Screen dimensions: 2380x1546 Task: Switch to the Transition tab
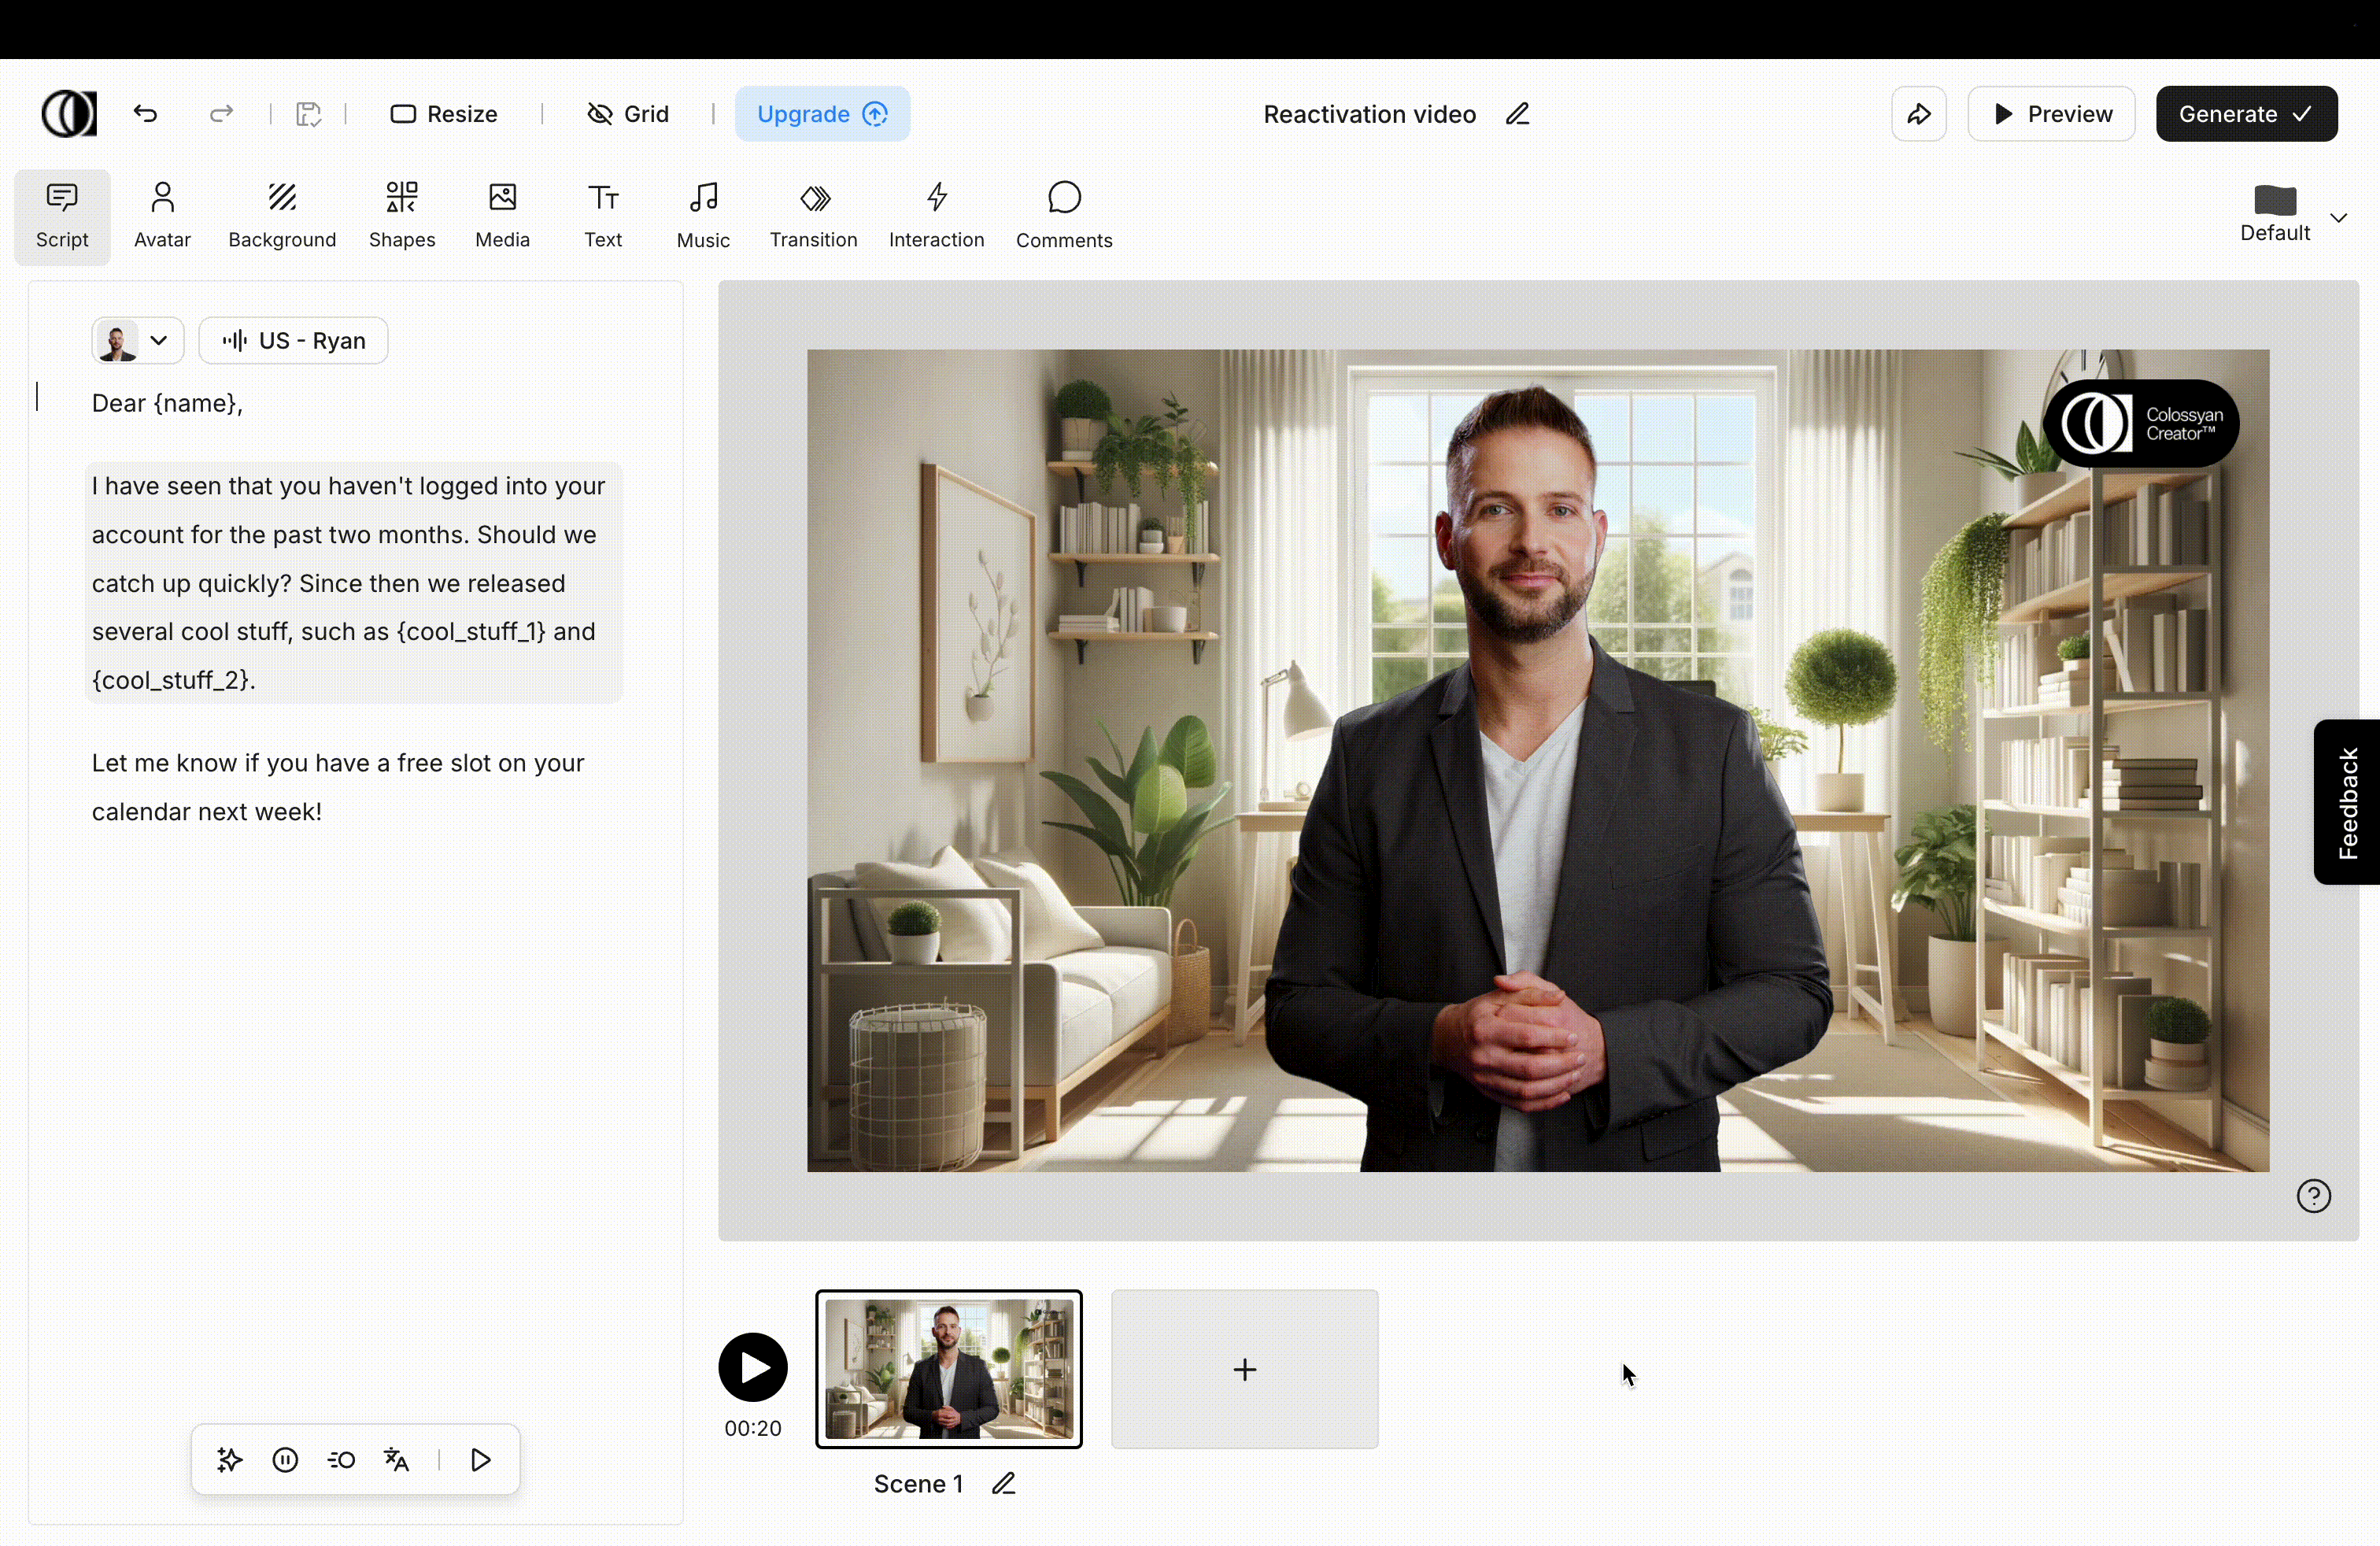(813, 215)
